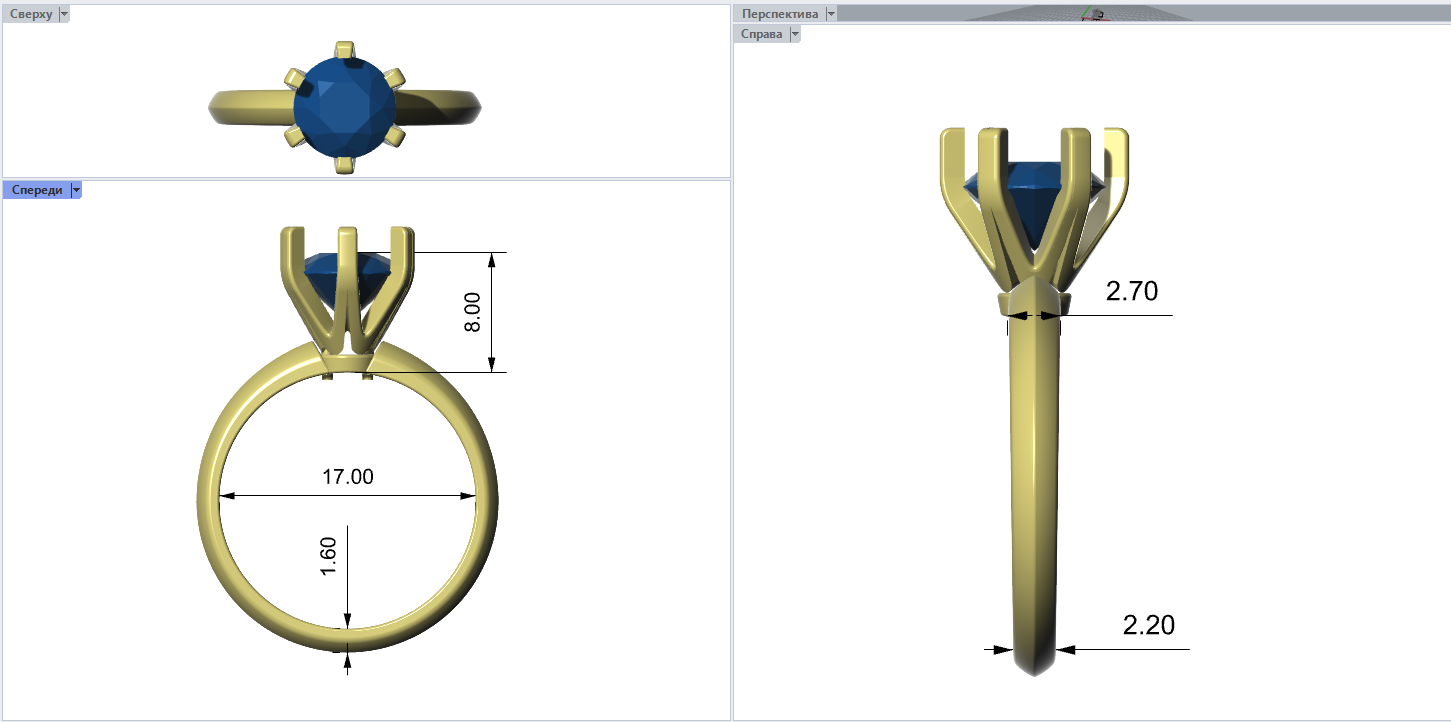
Task: Select the Перспектива viewport title
Action: 779,13
